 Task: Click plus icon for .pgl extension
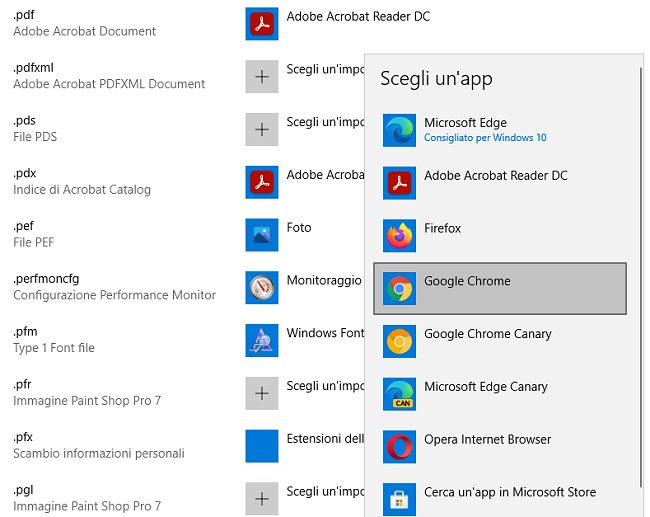point(262,499)
